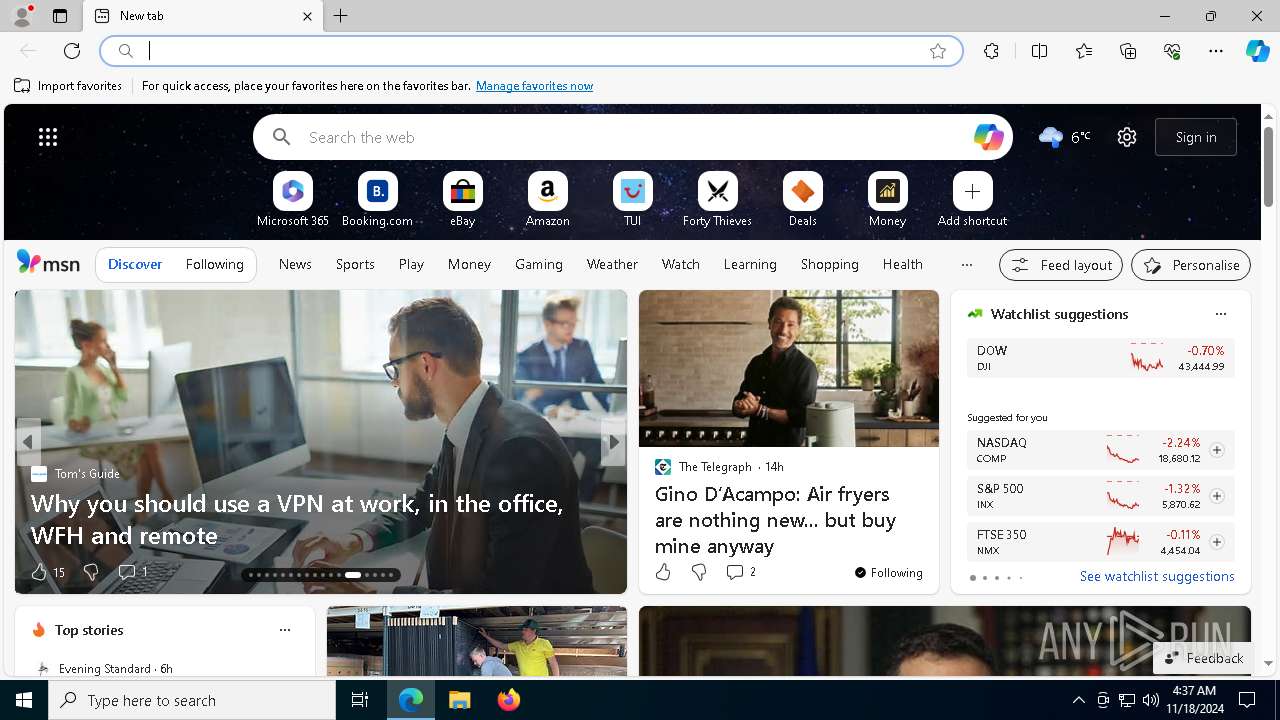The width and height of the screenshot is (1280, 720).
Task: Focus the Search the web box
Action: click(x=632, y=137)
